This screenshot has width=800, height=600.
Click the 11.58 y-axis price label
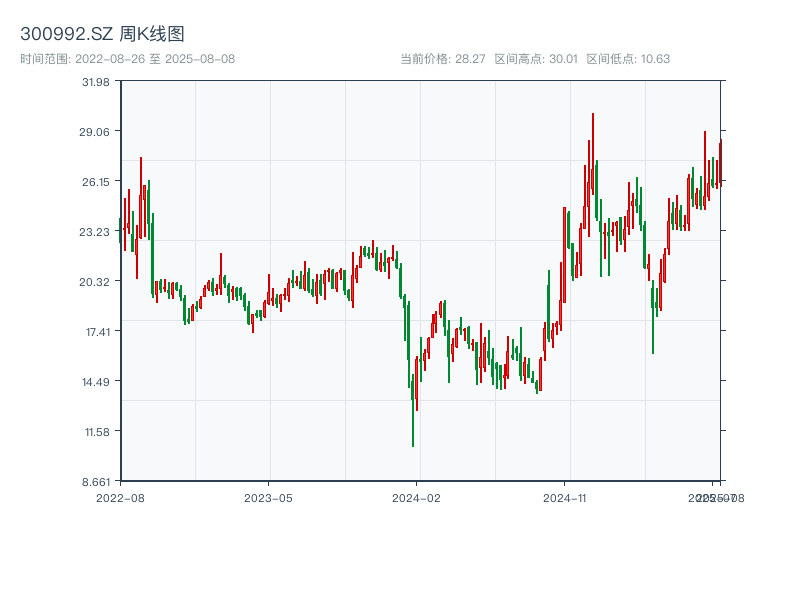(96, 432)
